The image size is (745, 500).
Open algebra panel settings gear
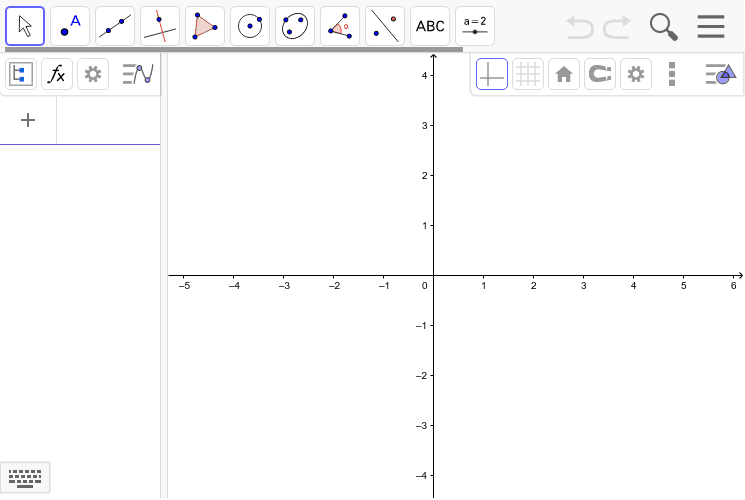pos(93,74)
